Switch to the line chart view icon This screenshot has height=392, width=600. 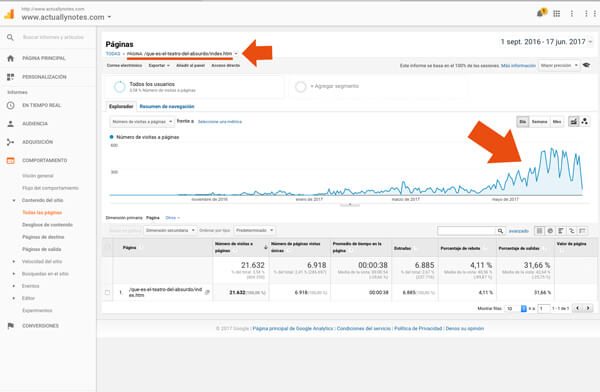point(573,122)
